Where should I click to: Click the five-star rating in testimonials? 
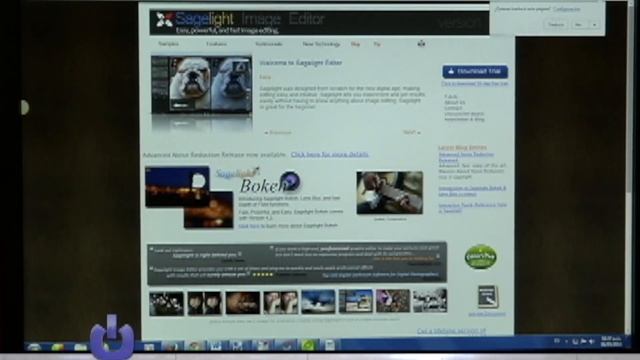(262, 275)
